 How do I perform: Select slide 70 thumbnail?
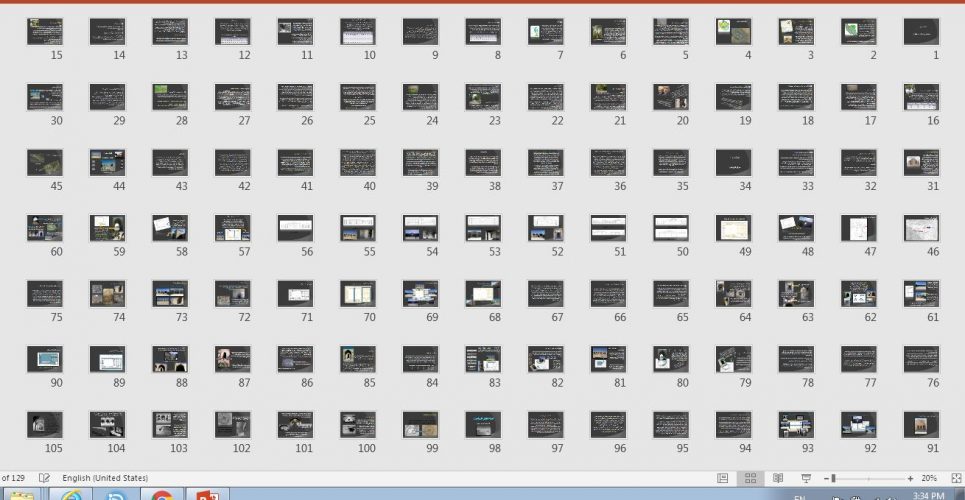(x=358, y=294)
